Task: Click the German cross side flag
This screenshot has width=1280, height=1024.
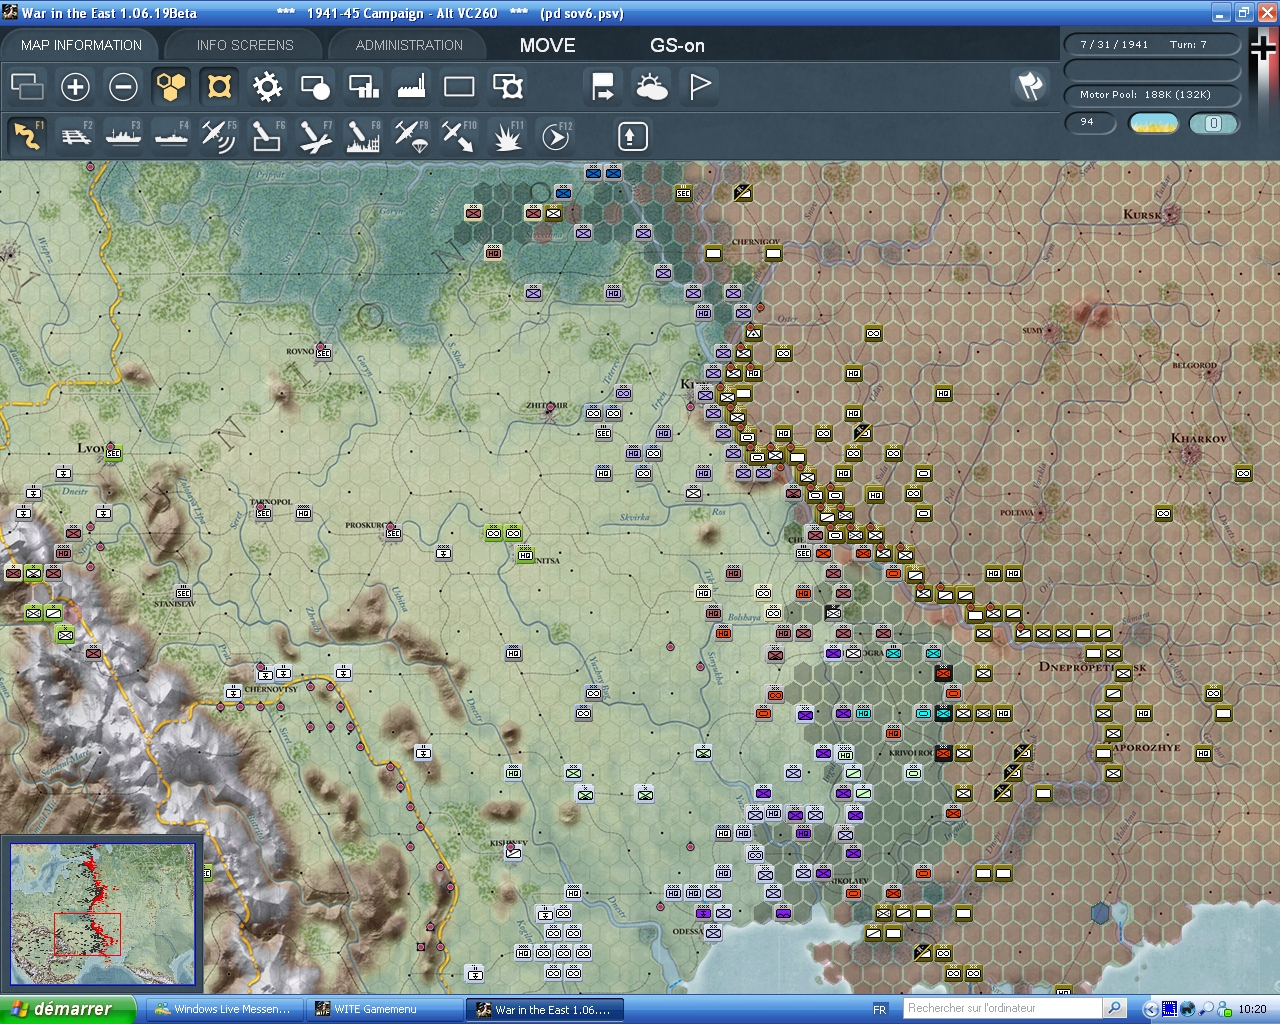Action: (1264, 48)
